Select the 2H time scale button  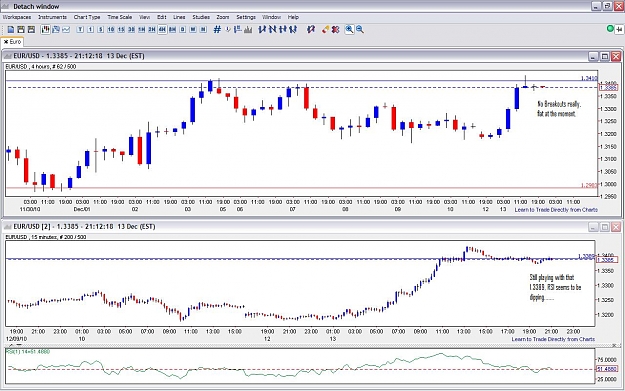pyautogui.click(x=152, y=29)
